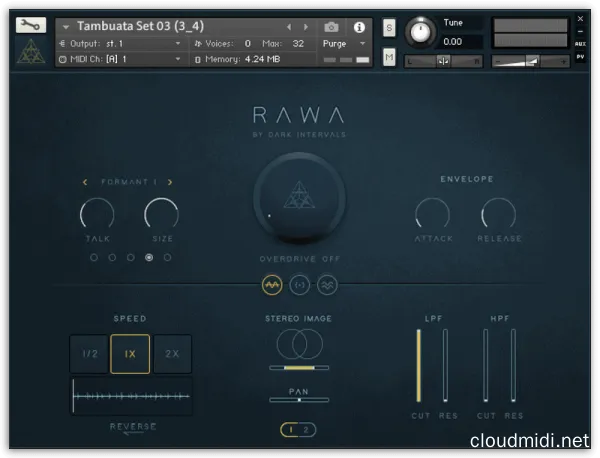The width and height of the screenshot is (600, 458).
Task: Adjust the envelope Attack knob
Action: (433, 214)
